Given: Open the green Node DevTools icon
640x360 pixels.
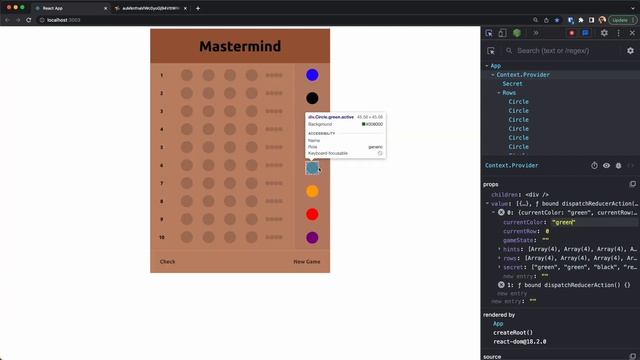Looking at the screenshot, I should (x=517, y=33).
